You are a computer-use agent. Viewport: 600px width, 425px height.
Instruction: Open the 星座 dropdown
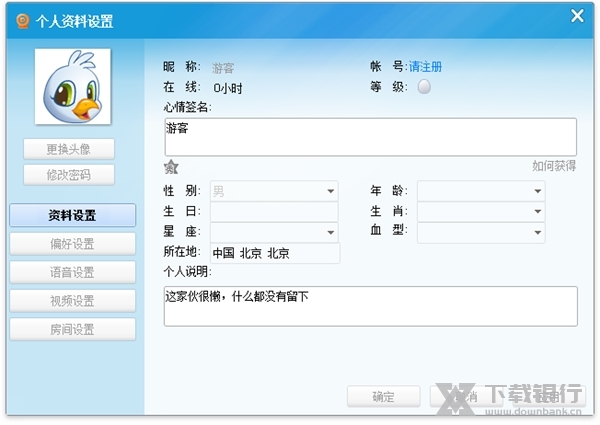pyautogui.click(x=274, y=233)
